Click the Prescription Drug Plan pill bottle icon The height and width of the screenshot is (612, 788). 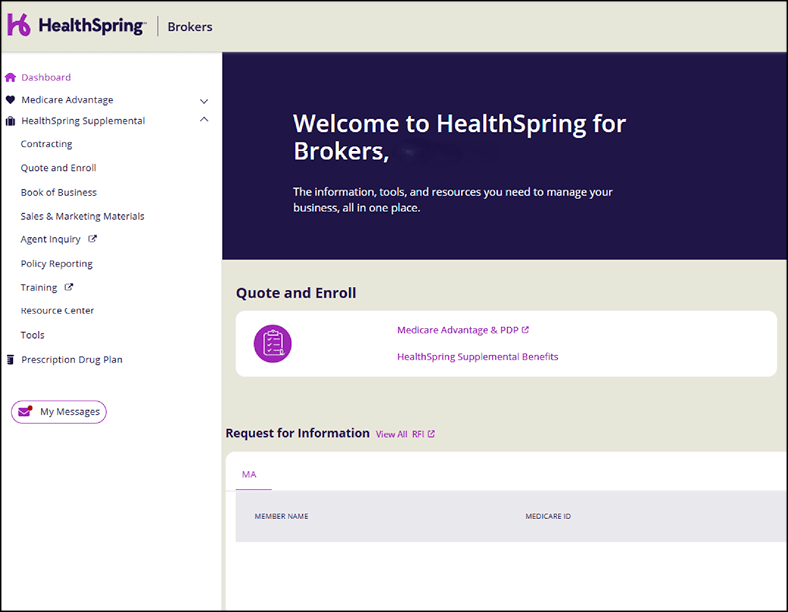click(x=10, y=359)
